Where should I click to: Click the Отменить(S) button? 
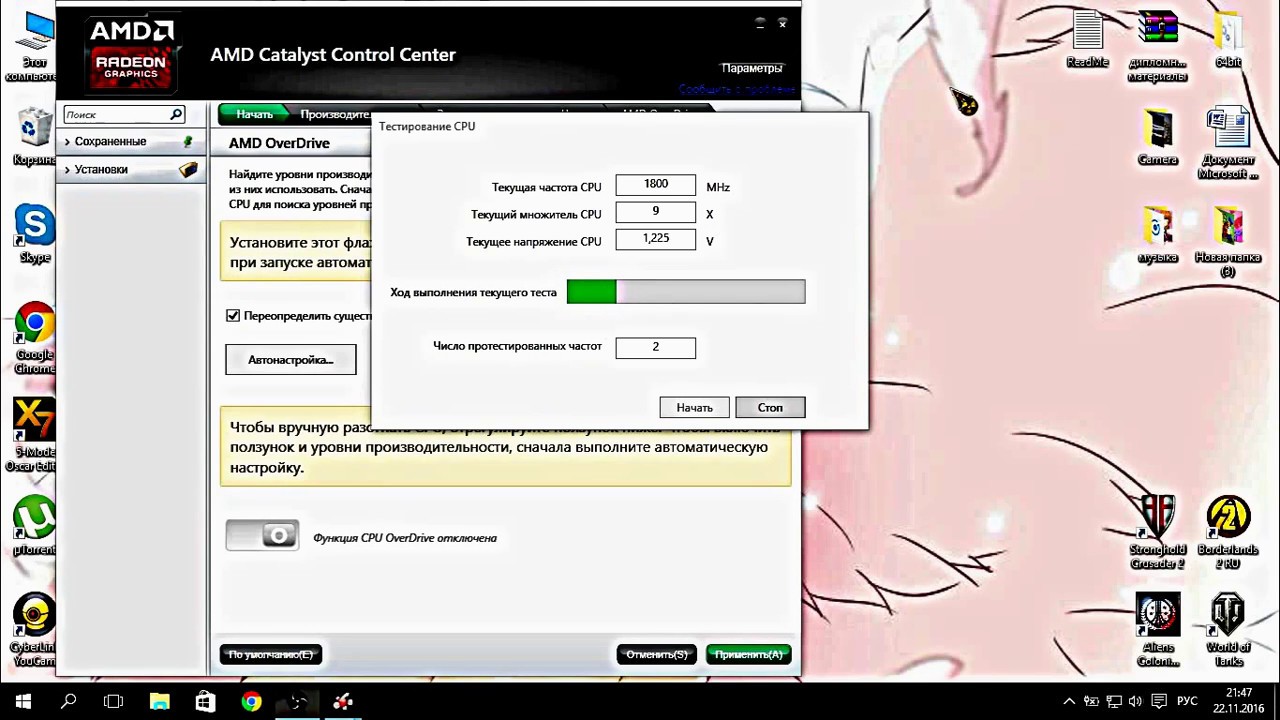pos(656,654)
